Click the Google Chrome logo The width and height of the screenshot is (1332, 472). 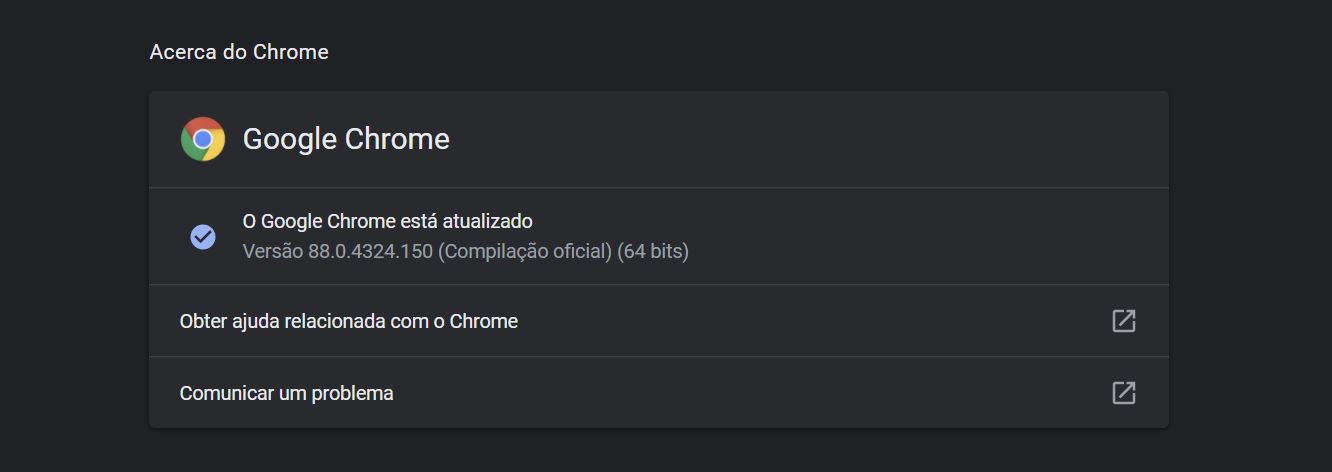[203, 139]
